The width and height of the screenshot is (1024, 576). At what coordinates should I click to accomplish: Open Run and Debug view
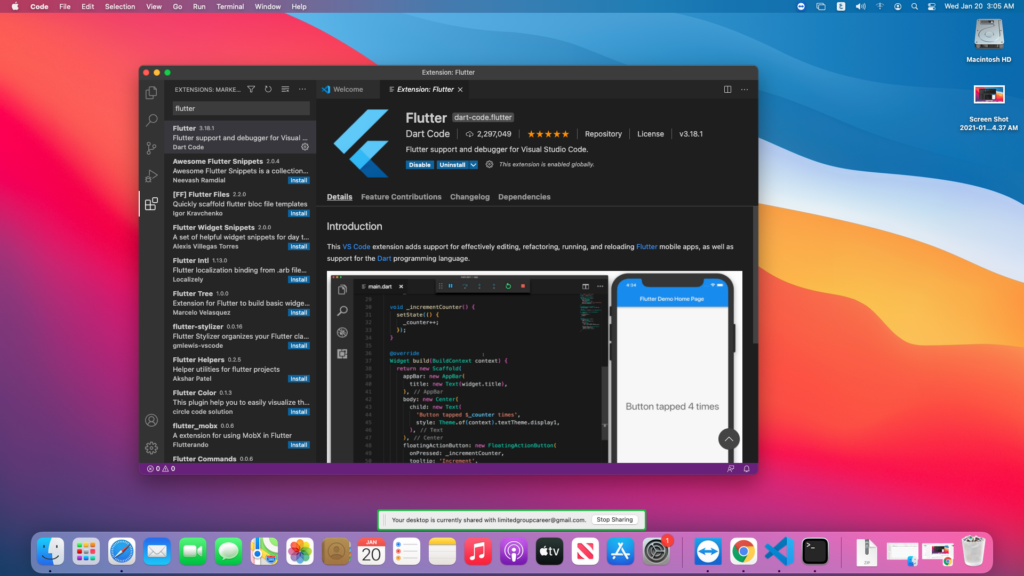pos(152,176)
